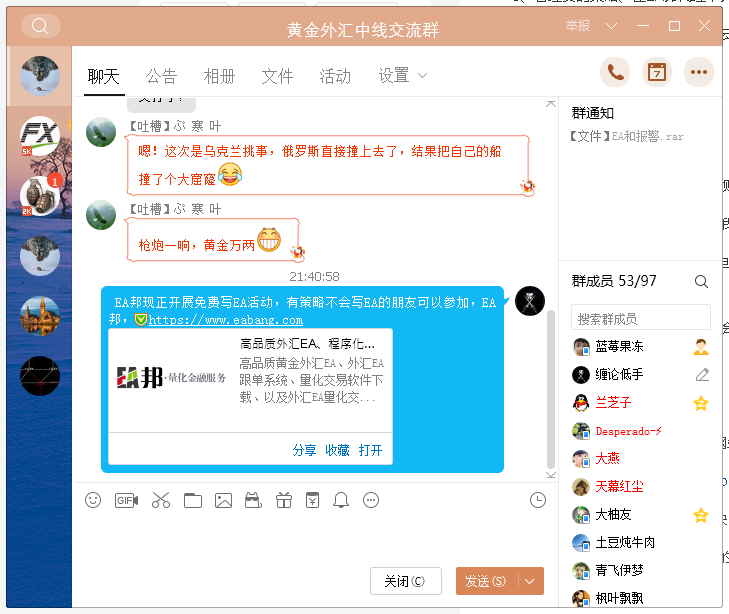Select member 天幕红尘

pos(641,487)
